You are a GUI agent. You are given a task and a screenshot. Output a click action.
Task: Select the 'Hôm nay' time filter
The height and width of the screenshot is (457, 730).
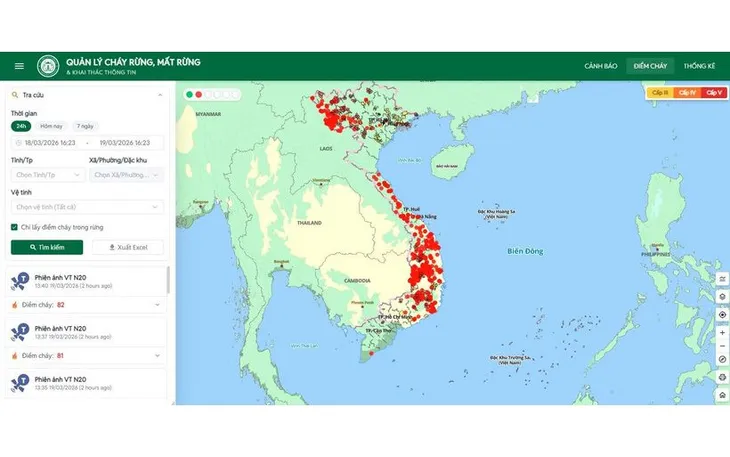[51, 127]
